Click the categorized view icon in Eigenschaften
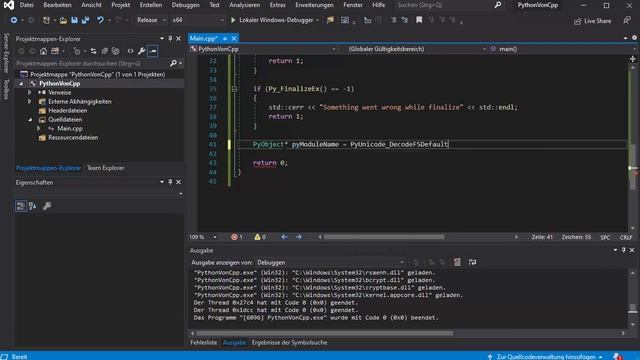Image resolution: width=640 pixels, height=360 pixels. click(x=20, y=206)
